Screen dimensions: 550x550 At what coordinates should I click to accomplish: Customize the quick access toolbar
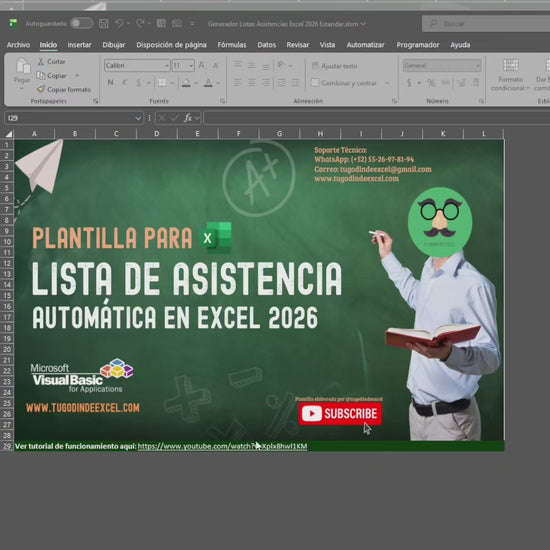coord(192,24)
